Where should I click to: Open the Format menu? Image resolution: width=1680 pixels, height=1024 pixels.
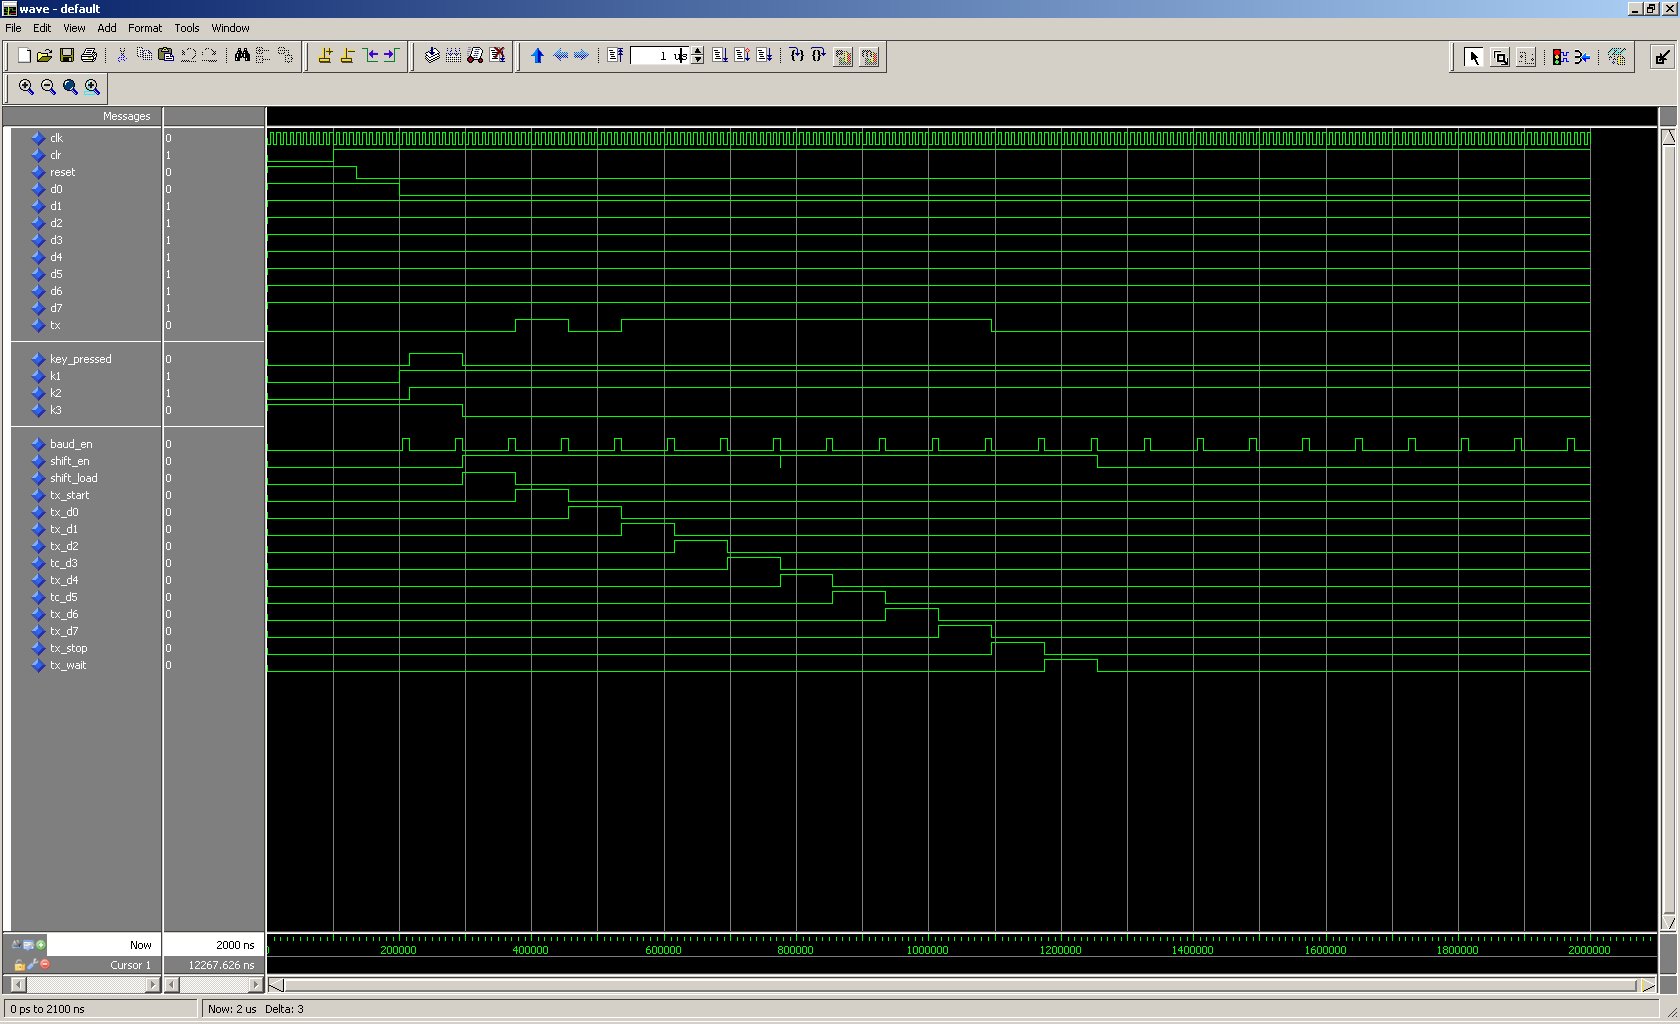[145, 28]
